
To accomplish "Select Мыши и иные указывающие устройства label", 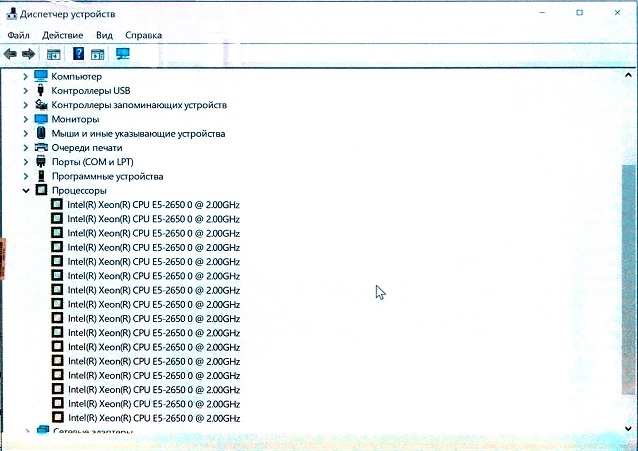I will (138, 134).
